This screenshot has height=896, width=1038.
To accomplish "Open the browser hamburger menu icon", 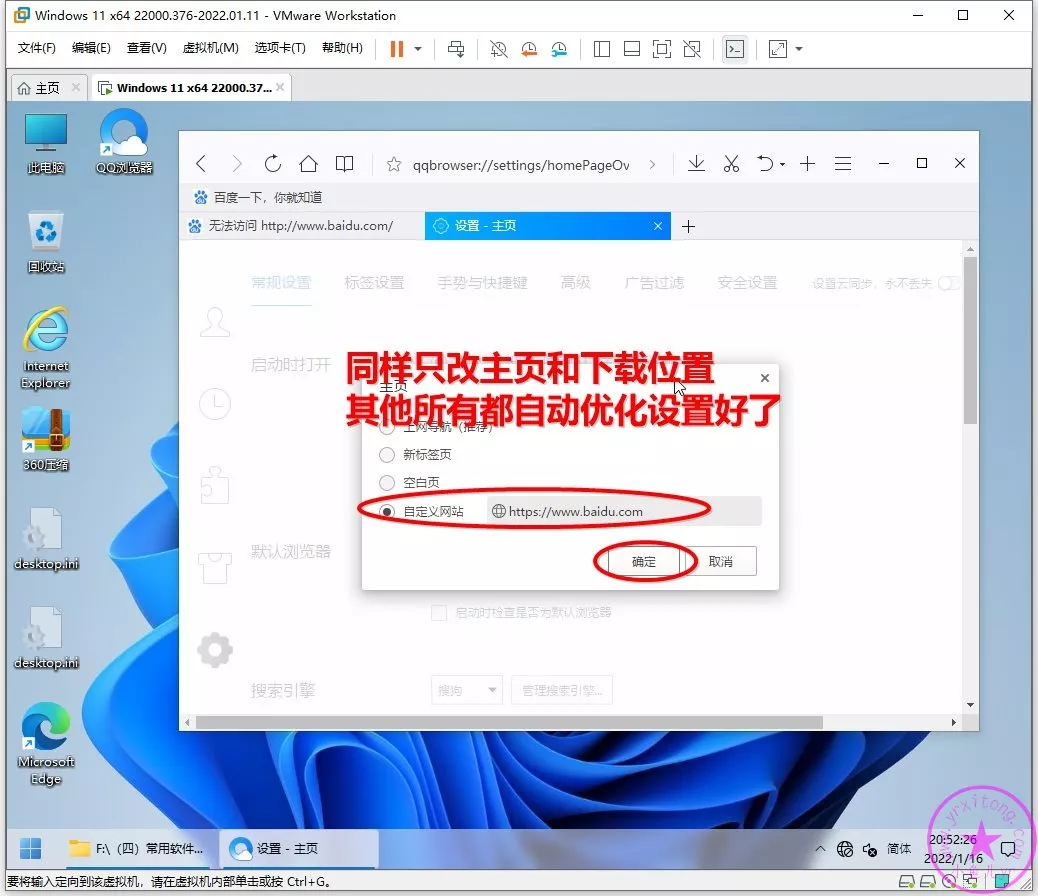I will point(843,164).
